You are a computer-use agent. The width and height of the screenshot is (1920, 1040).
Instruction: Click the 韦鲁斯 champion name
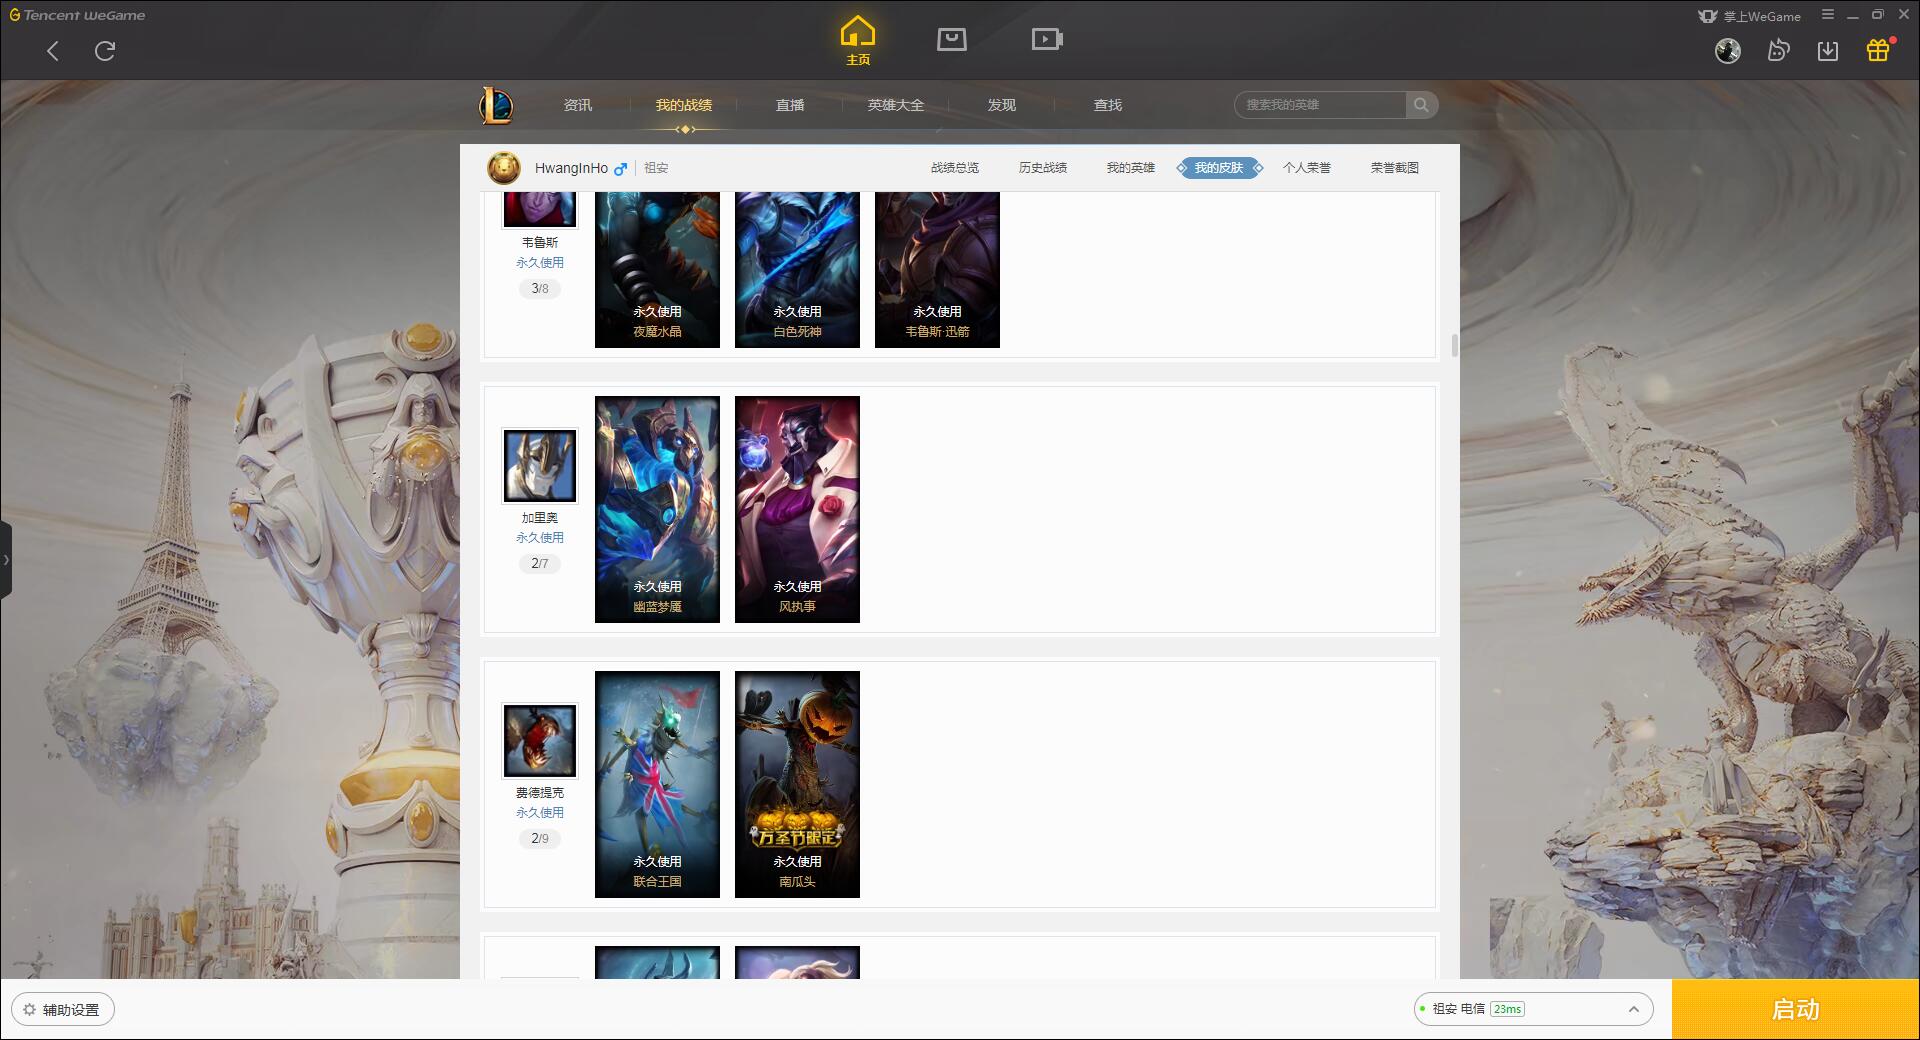pos(540,242)
